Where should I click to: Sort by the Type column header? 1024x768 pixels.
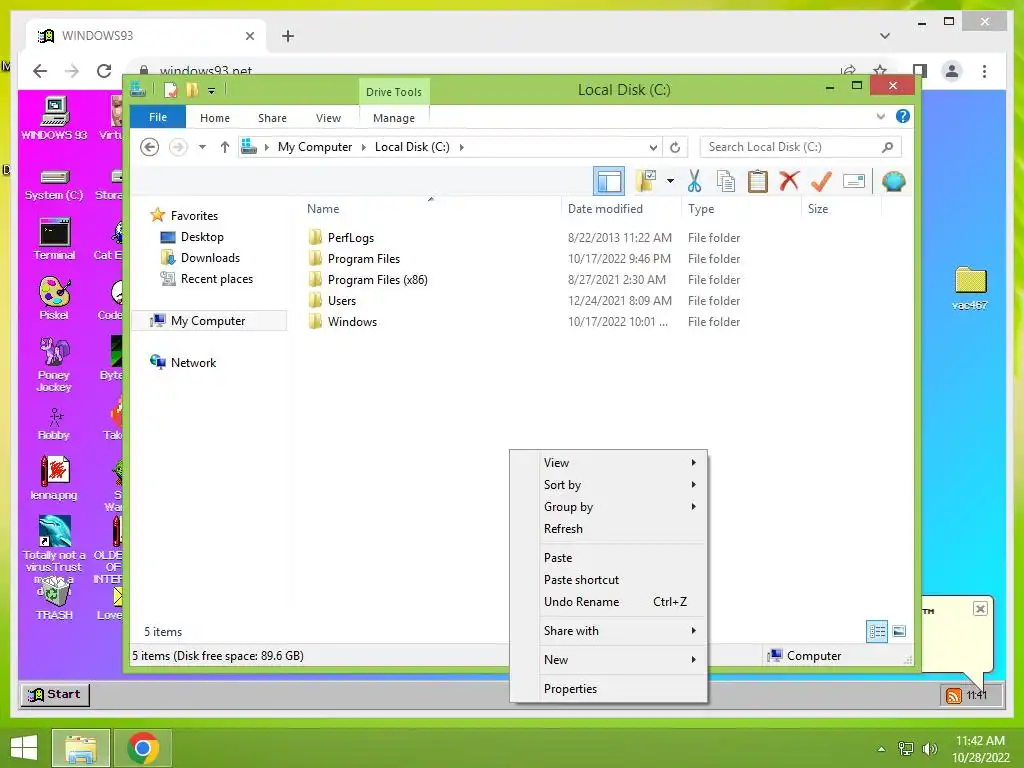point(741,208)
